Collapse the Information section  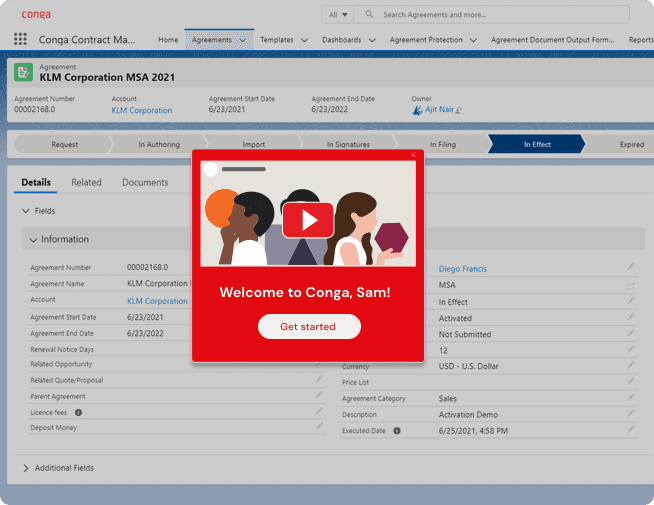click(33, 240)
